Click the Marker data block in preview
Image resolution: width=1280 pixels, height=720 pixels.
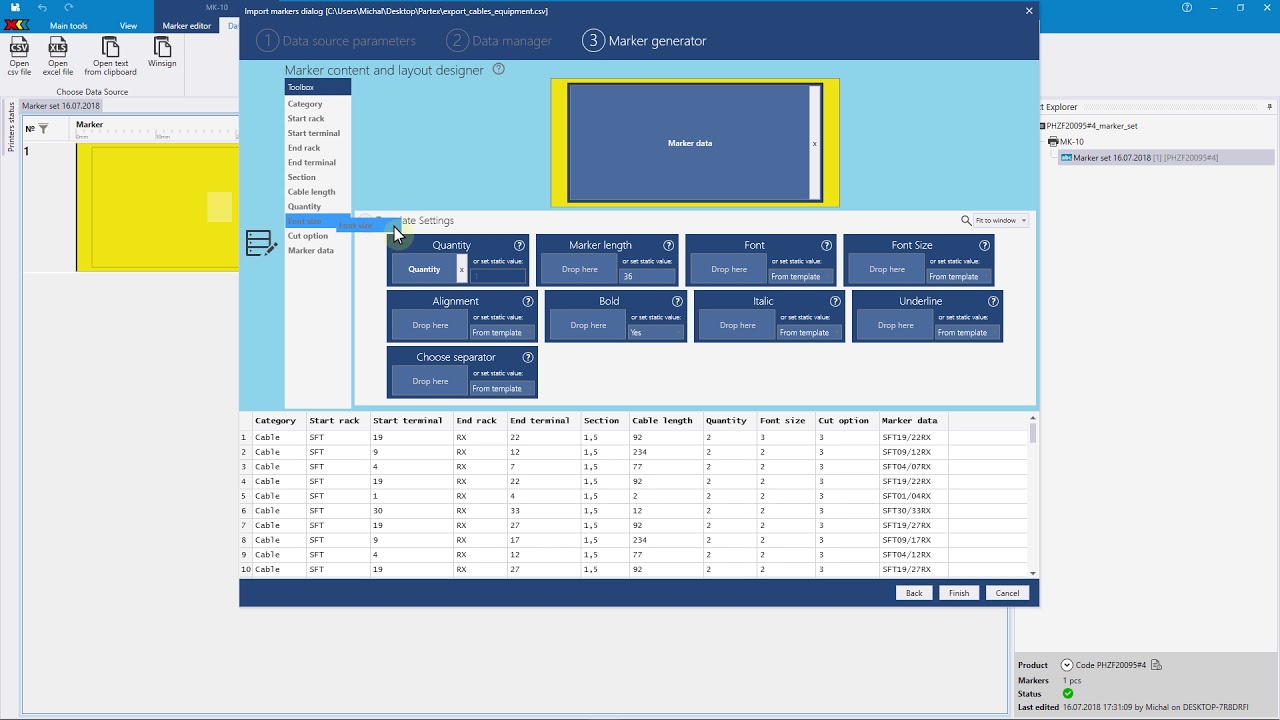point(690,143)
